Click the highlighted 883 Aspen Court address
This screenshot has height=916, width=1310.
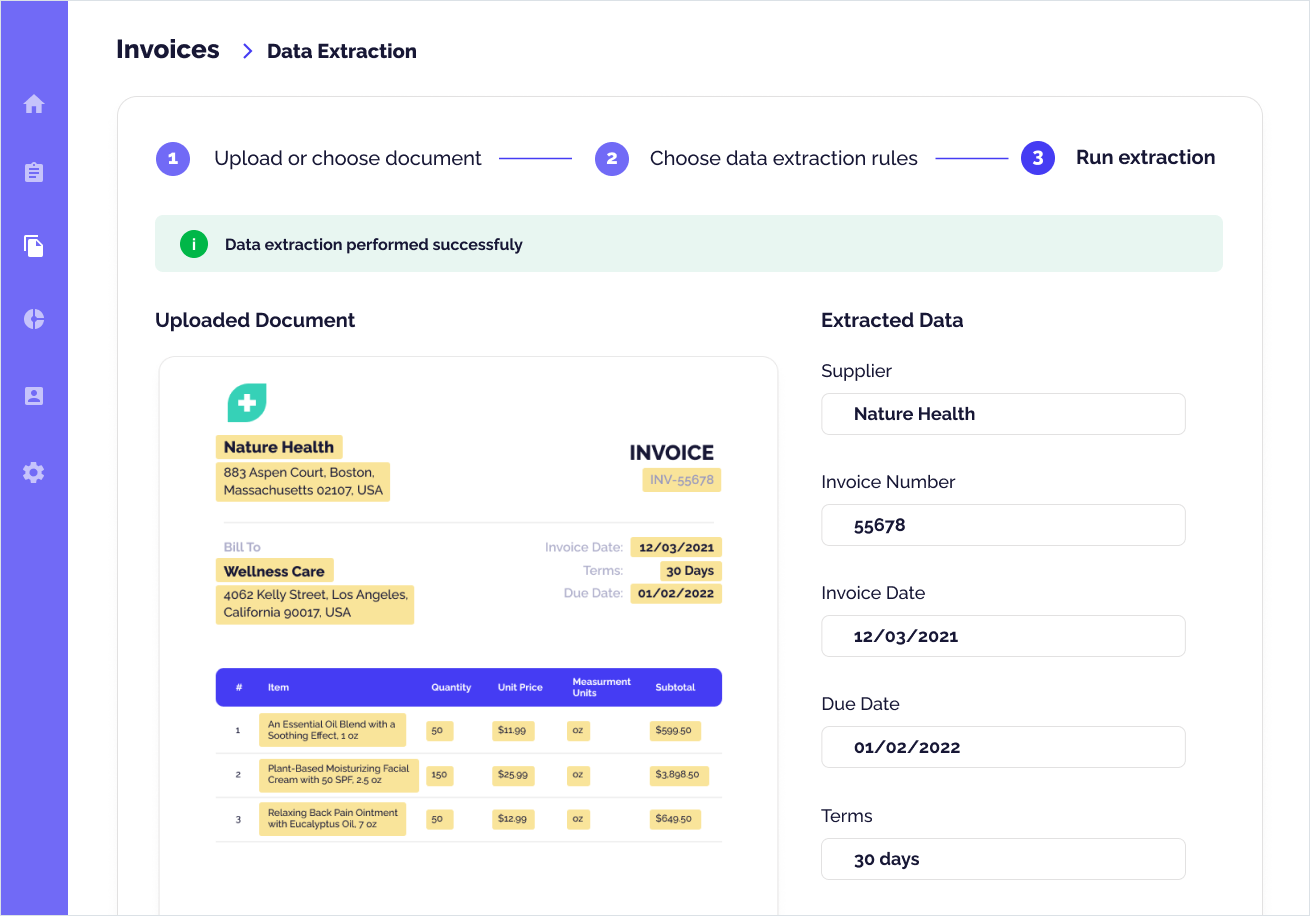coord(302,482)
